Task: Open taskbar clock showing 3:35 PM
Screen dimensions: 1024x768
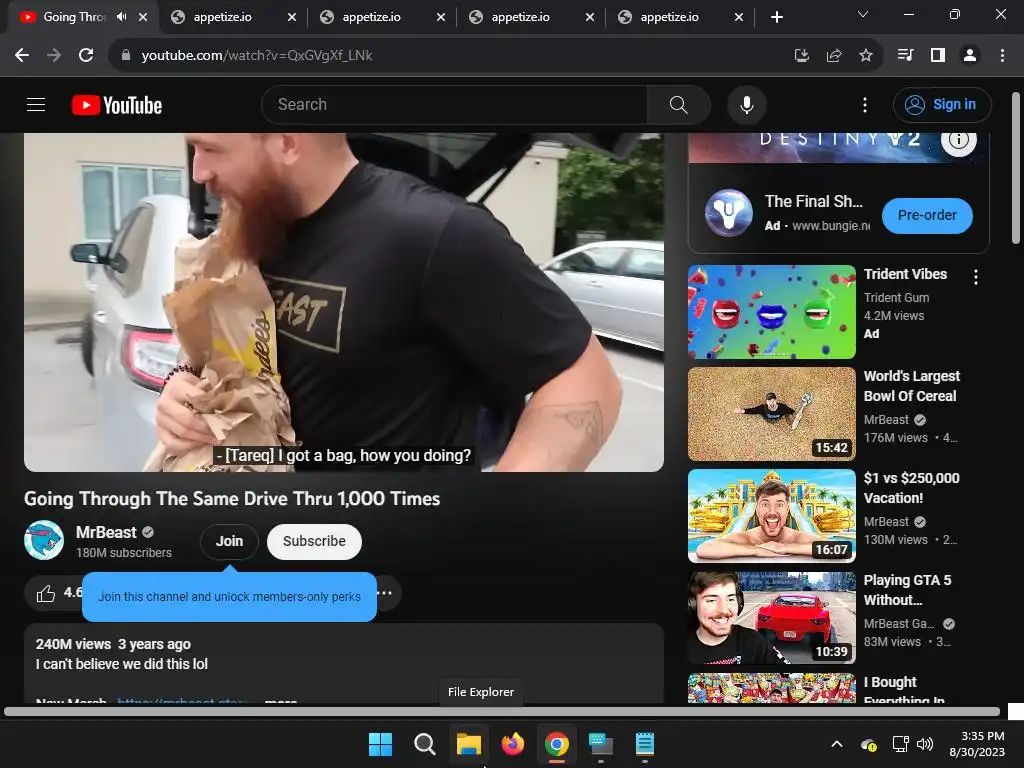Action: pyautogui.click(x=977, y=744)
